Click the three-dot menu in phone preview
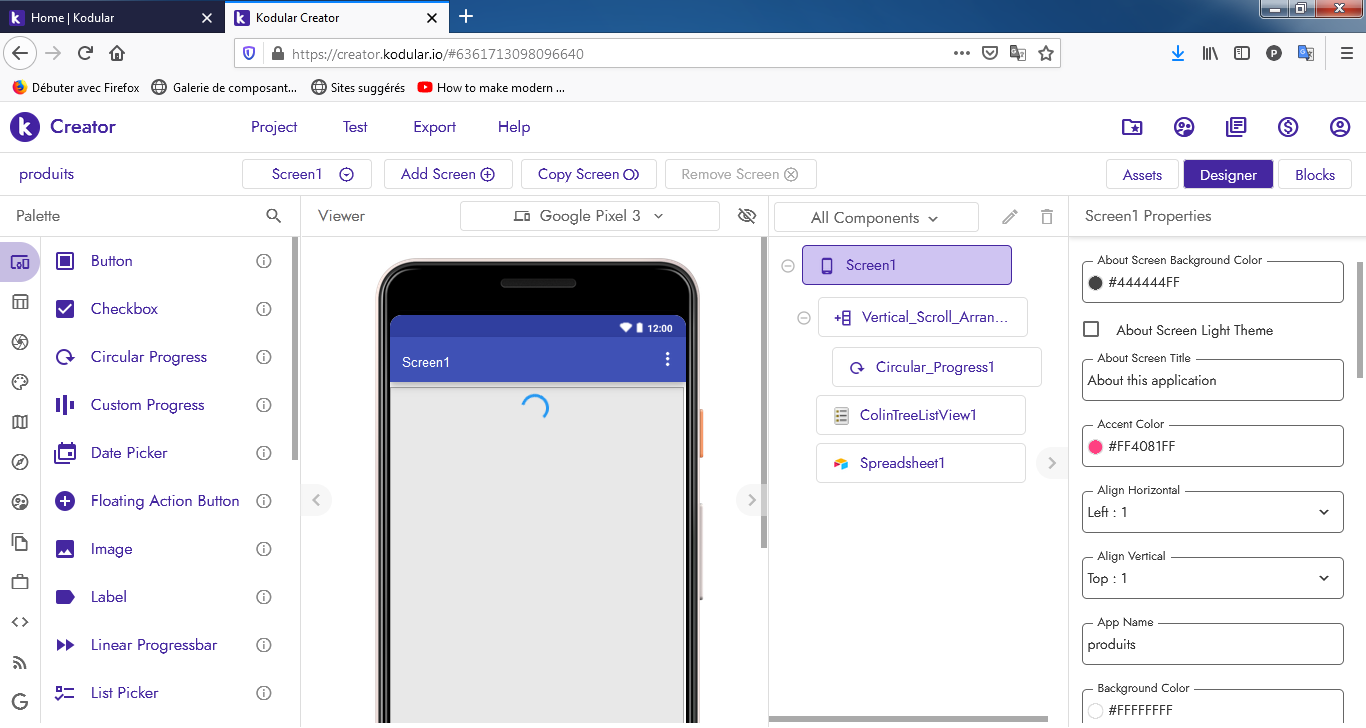1366x728 pixels. 668,360
